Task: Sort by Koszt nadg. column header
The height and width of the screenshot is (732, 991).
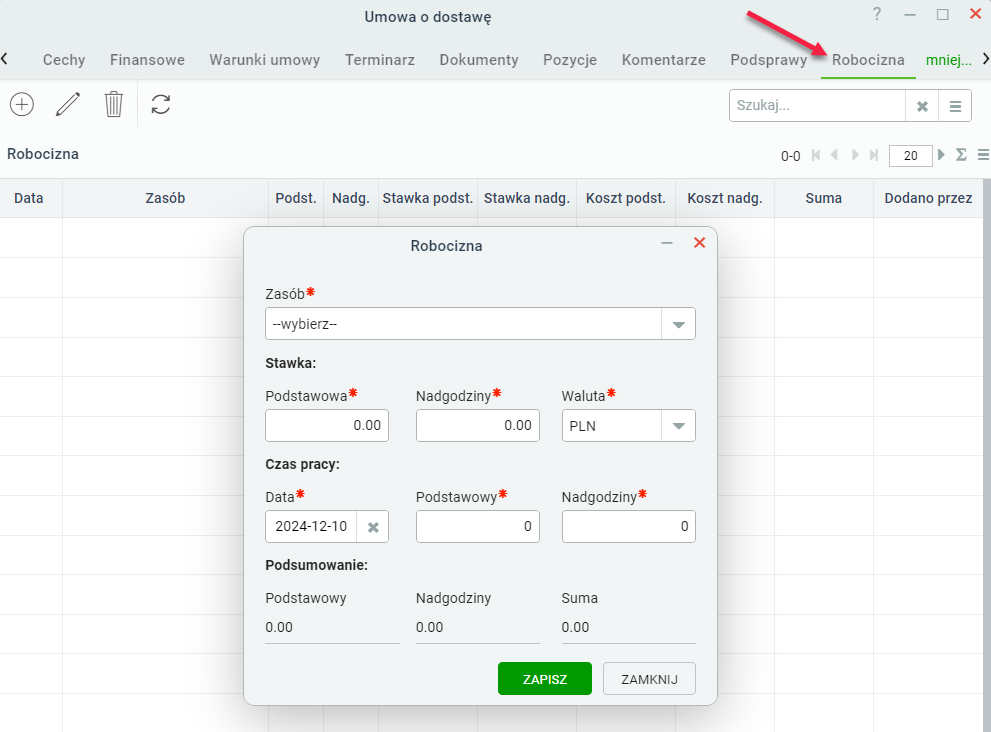Action: point(725,198)
